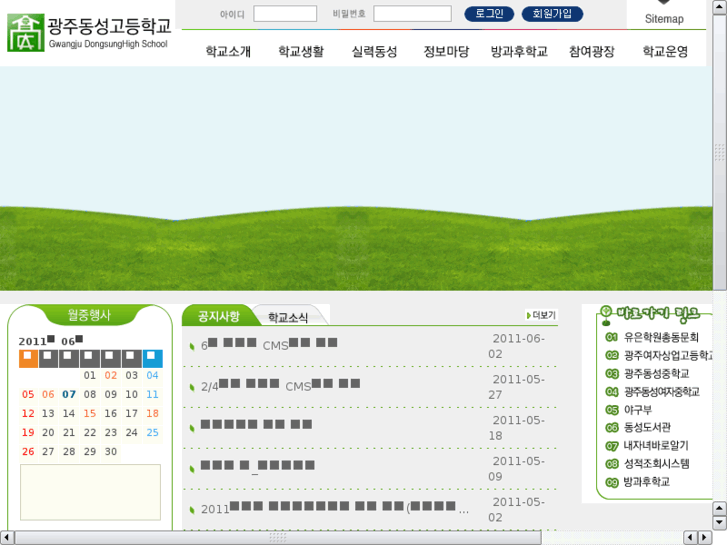The width and height of the screenshot is (727, 545).
Task: Open the 학교운영 menu
Action: [x=665, y=51]
